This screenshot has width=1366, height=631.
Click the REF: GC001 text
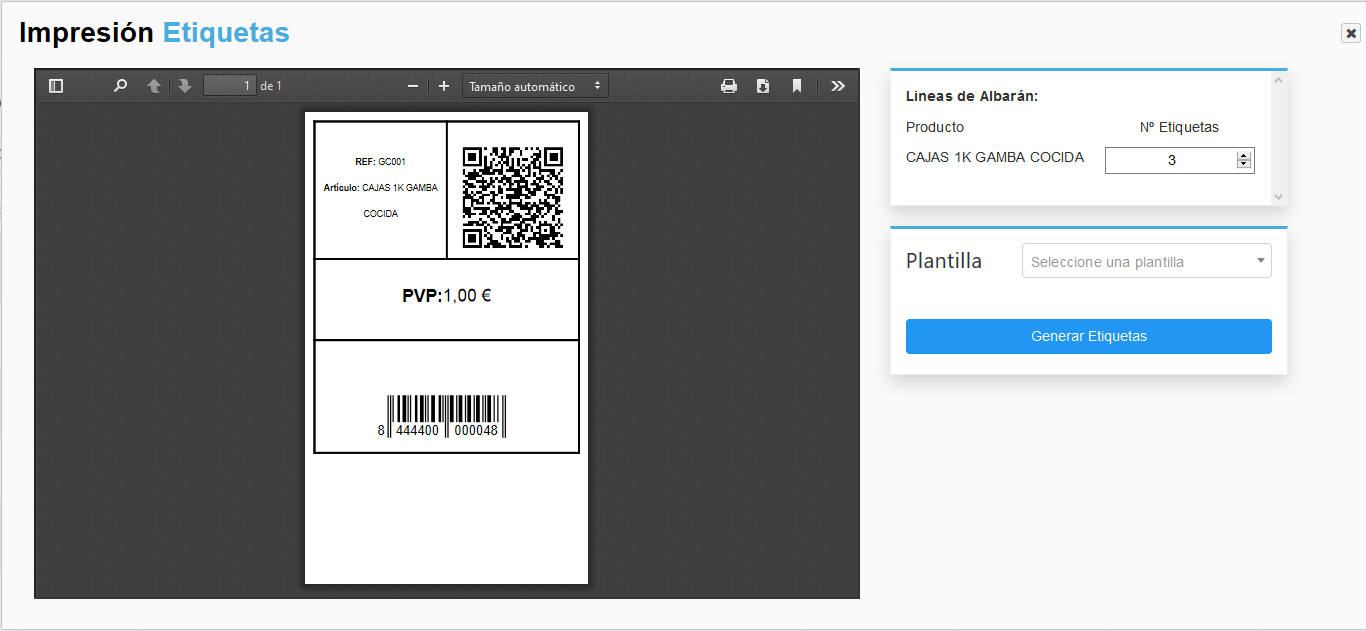click(x=381, y=161)
